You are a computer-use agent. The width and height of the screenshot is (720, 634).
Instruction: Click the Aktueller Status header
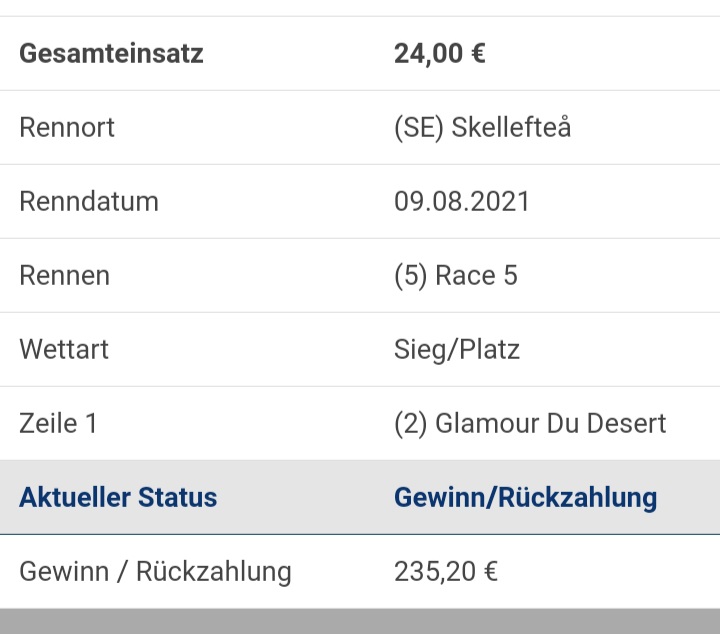click(118, 498)
